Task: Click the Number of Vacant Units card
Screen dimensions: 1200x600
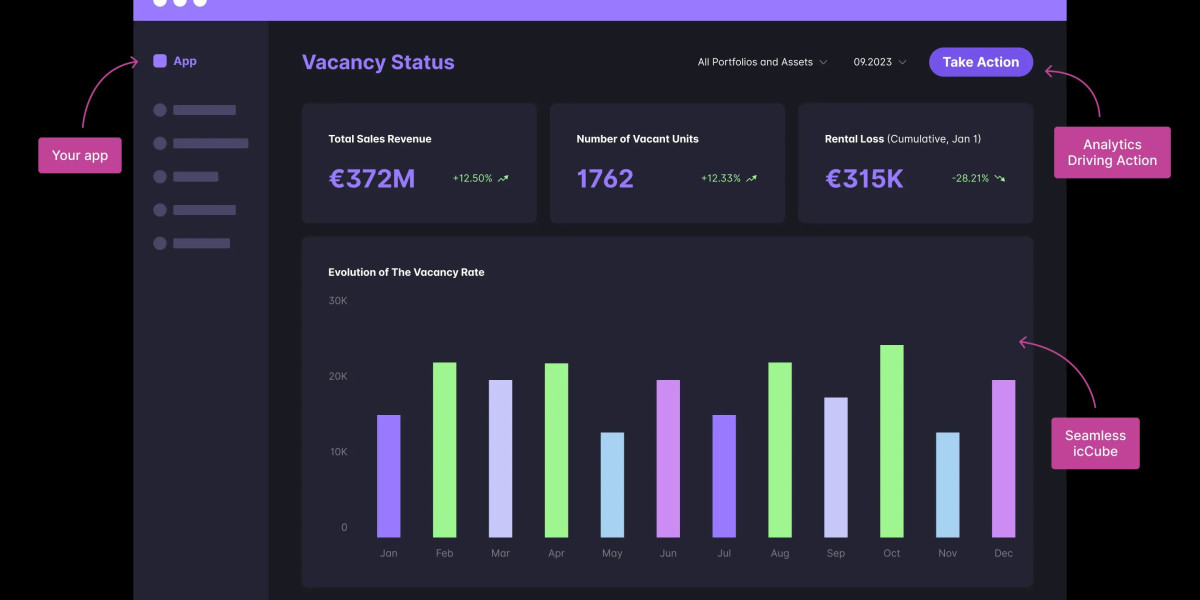Action: (667, 162)
